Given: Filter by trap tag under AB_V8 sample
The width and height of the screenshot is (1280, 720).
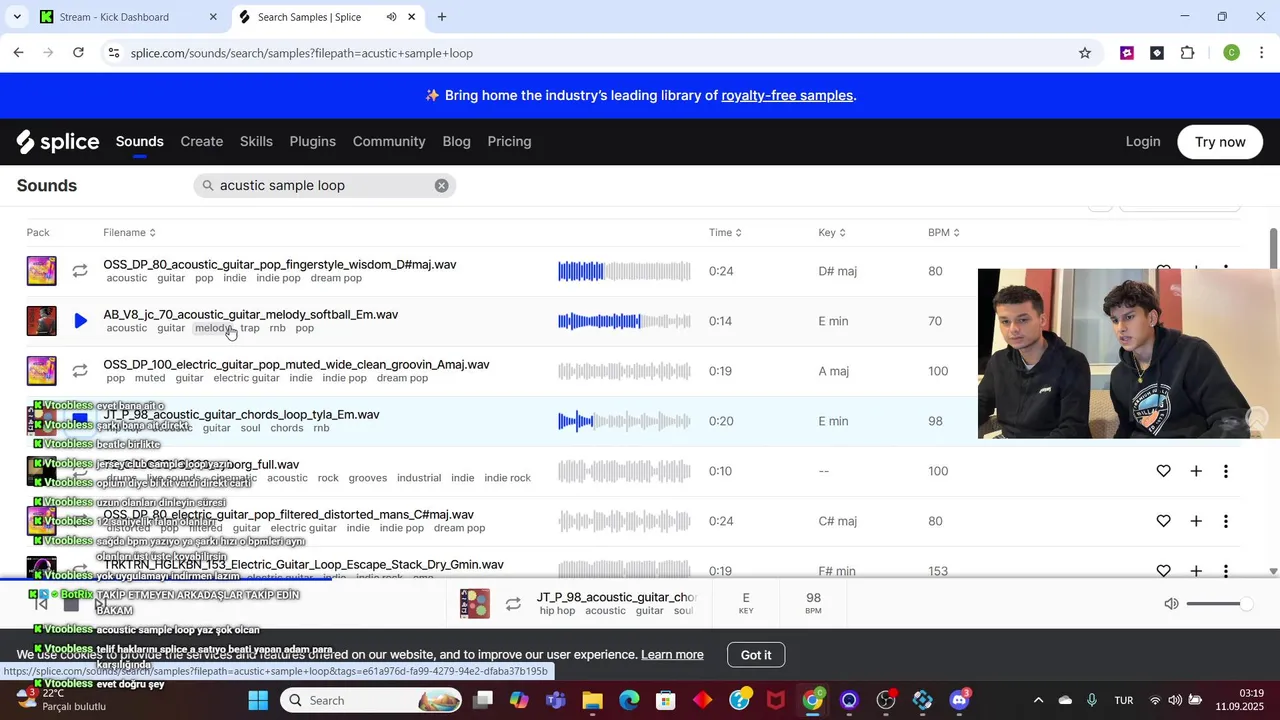Looking at the screenshot, I should [250, 328].
